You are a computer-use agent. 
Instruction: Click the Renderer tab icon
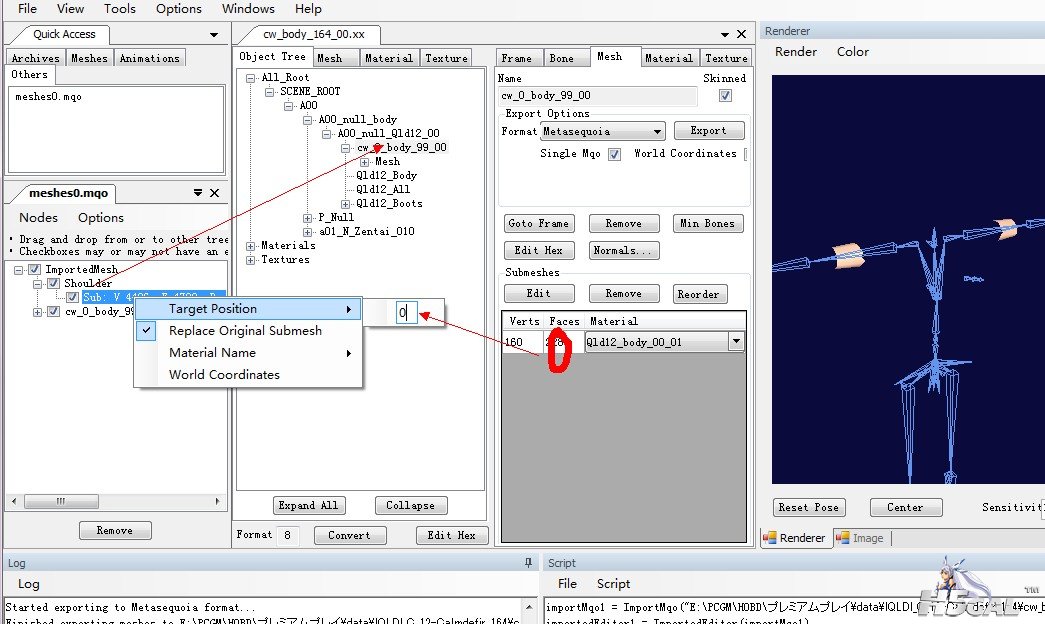[x=770, y=538]
